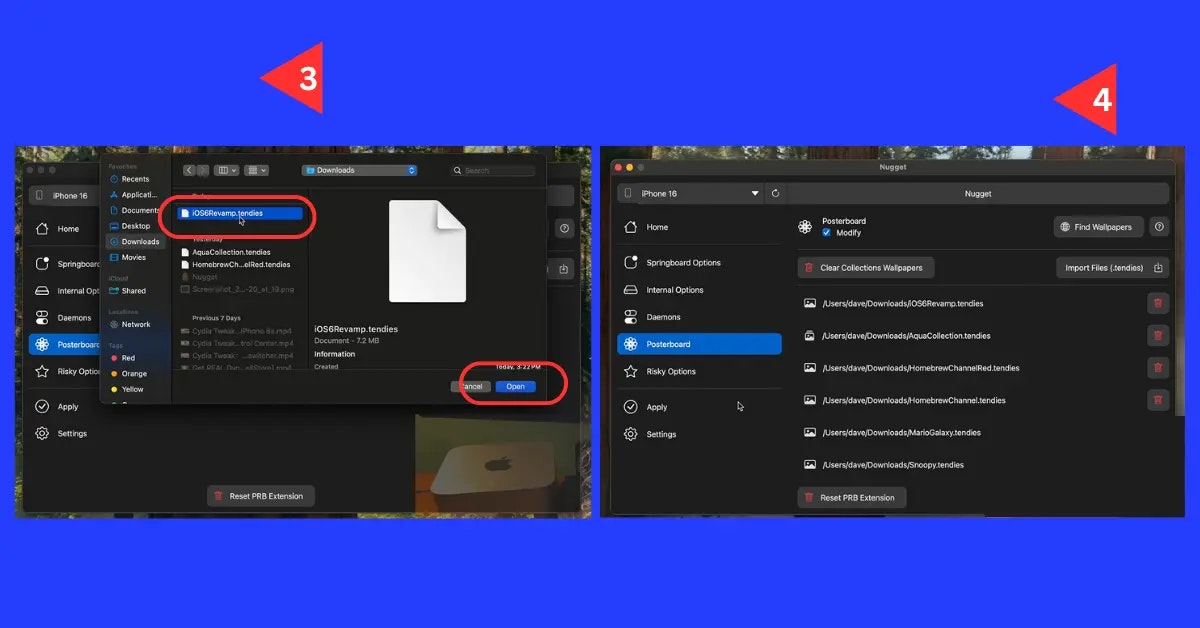Click the Search field in the open dialog

coord(493,170)
